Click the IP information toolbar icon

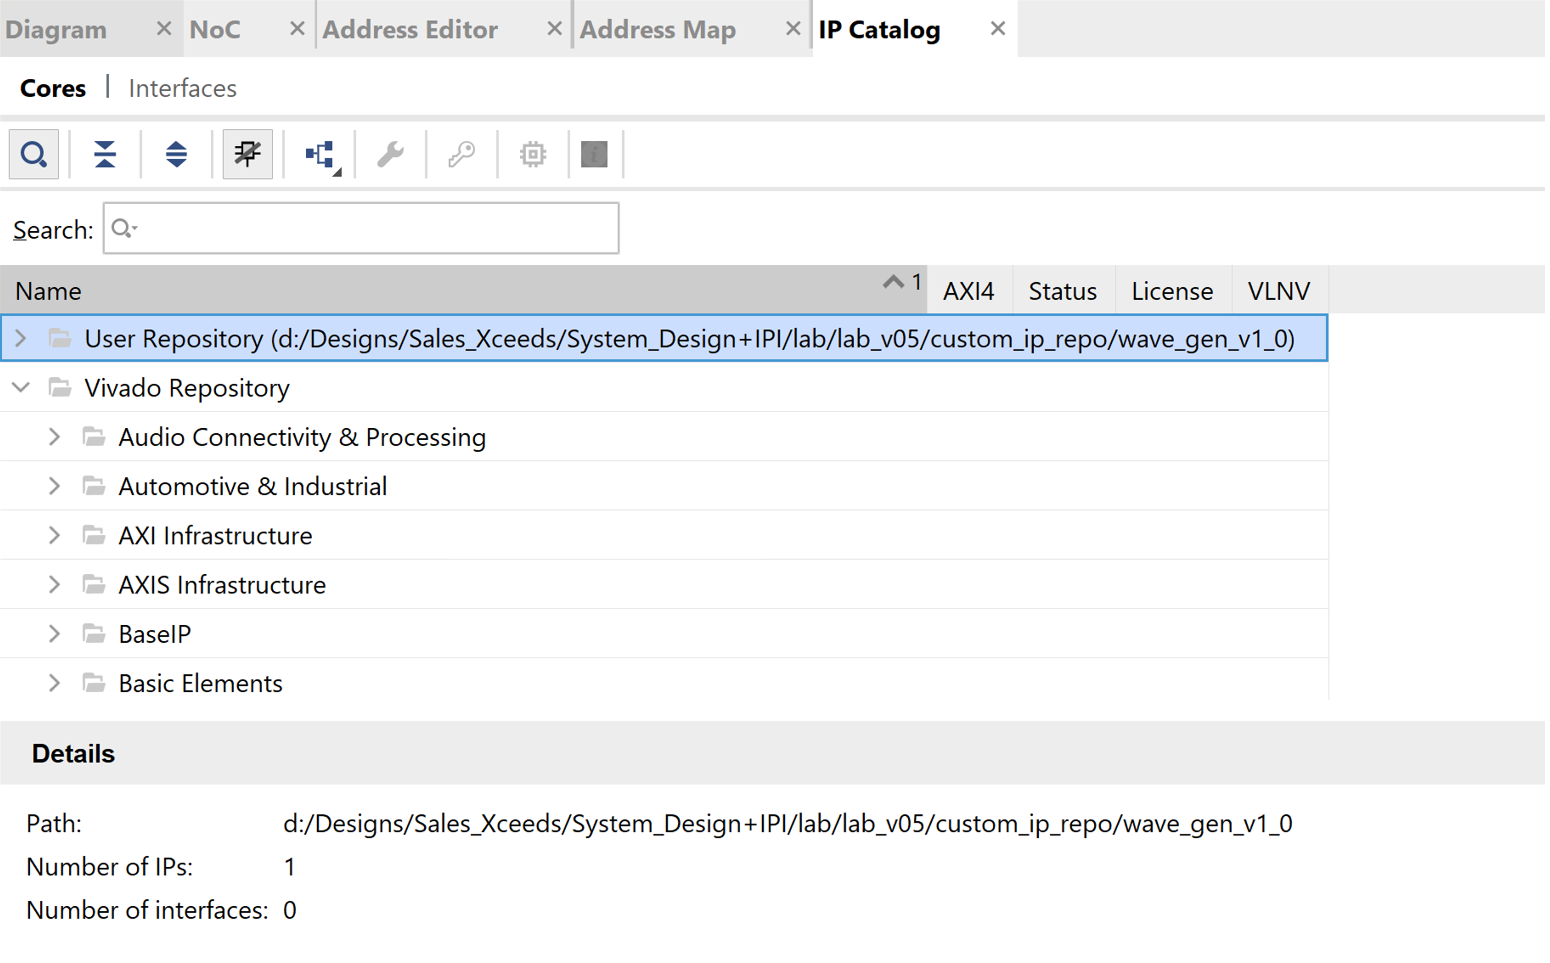[594, 154]
